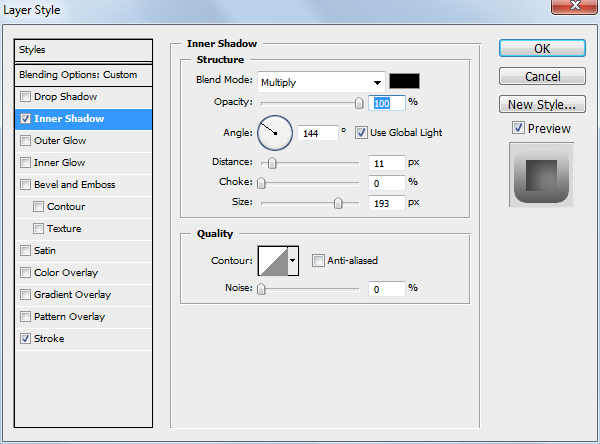Click the Size slider handle

(x=338, y=202)
